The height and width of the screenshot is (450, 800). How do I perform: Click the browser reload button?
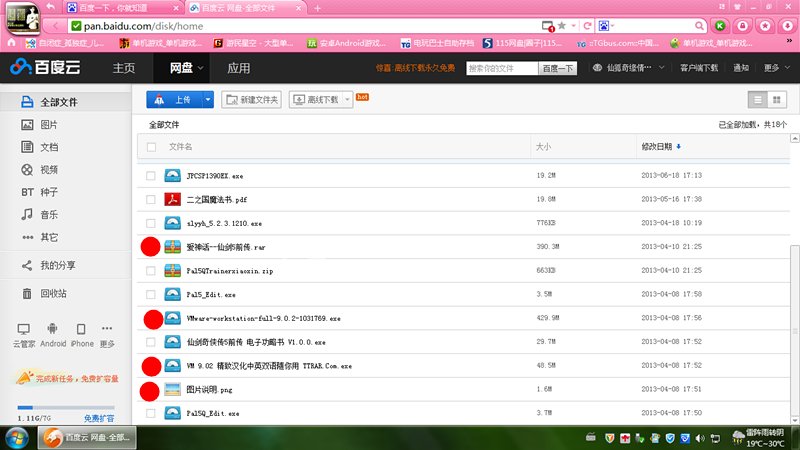point(587,26)
